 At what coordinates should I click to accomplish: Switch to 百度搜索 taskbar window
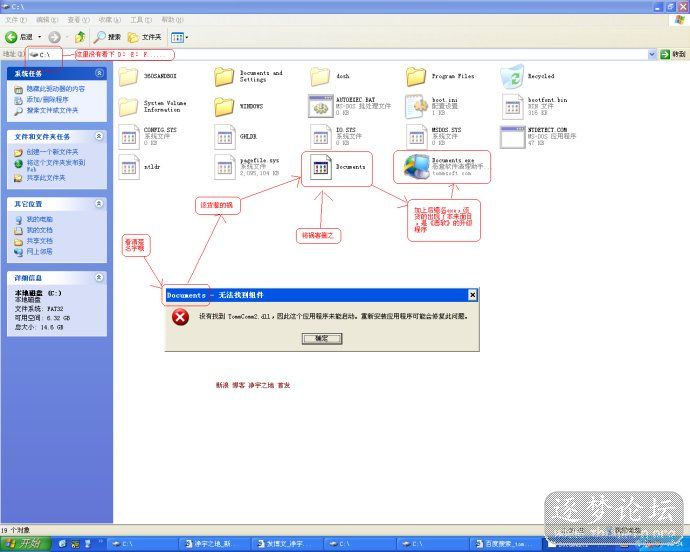point(505,544)
